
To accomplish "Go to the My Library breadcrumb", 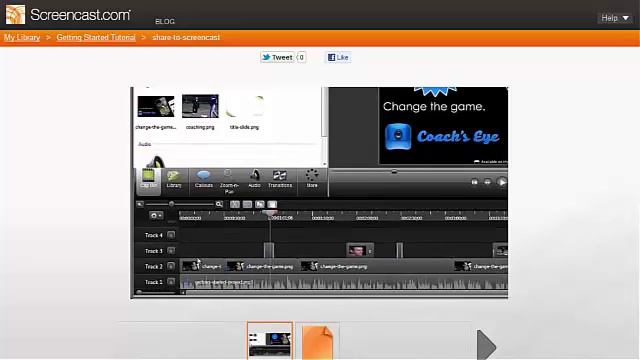I will coord(22,38).
